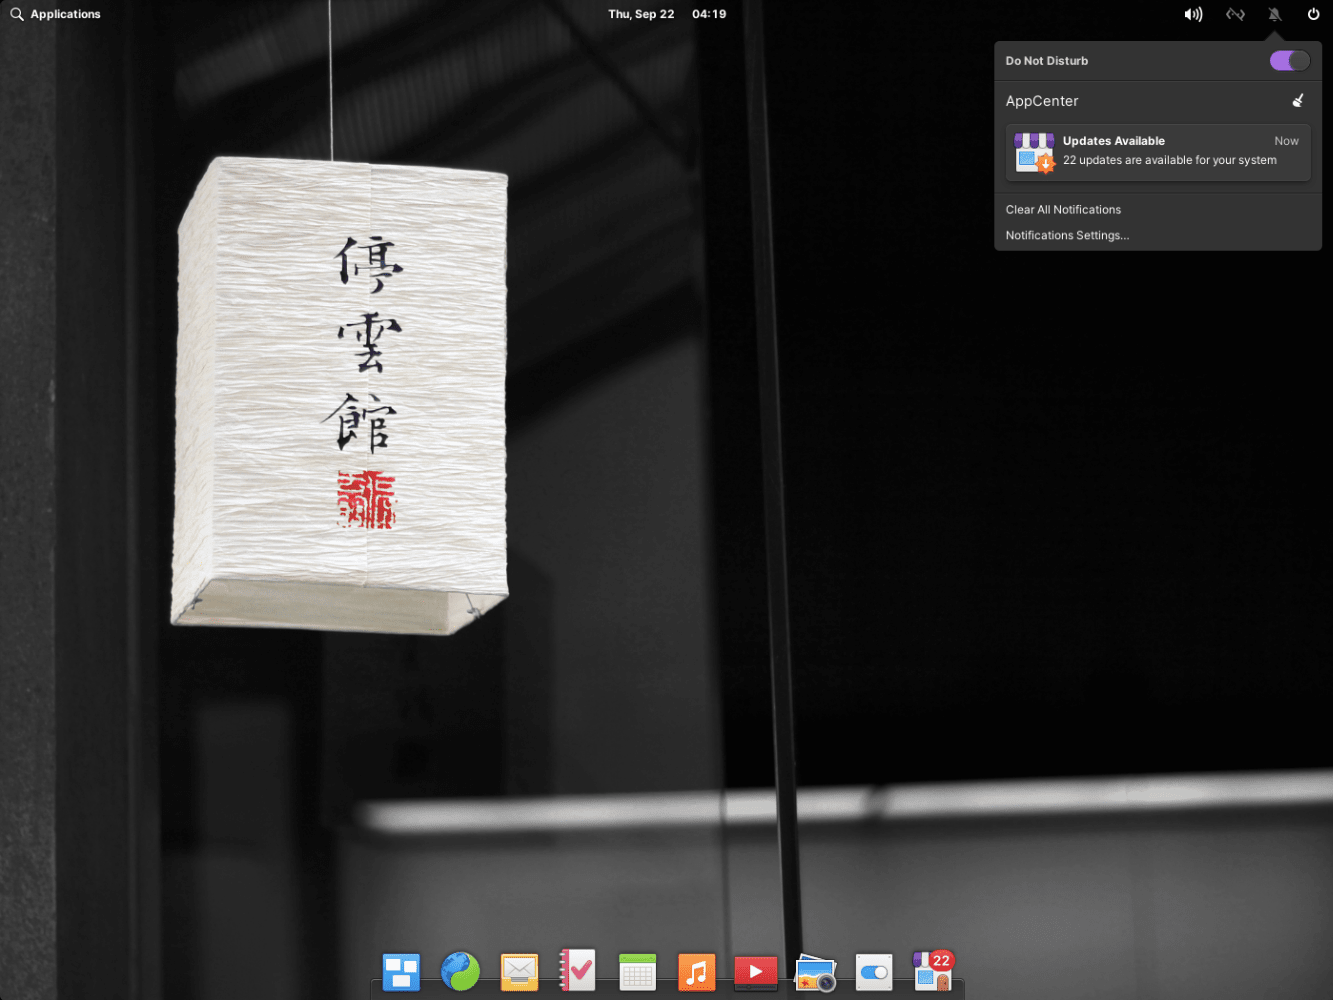Select Notifications Settings entry
1333x1000 pixels.
point(1067,235)
